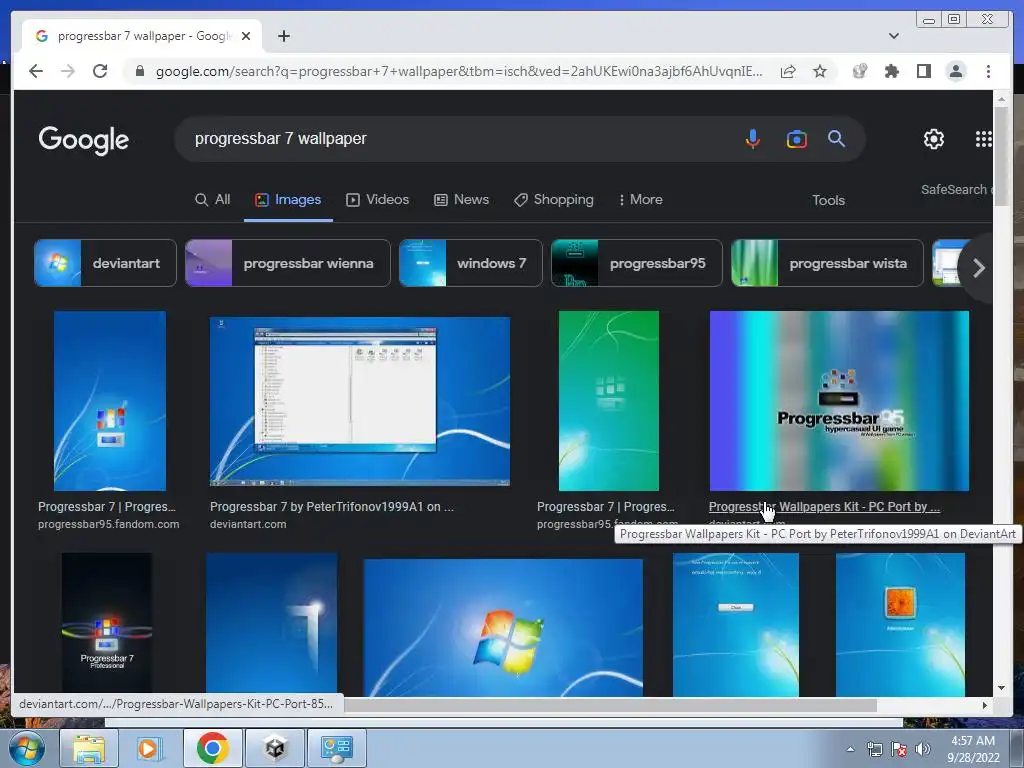Click the extension icon beside the bookmark star

pyautogui.click(x=859, y=71)
